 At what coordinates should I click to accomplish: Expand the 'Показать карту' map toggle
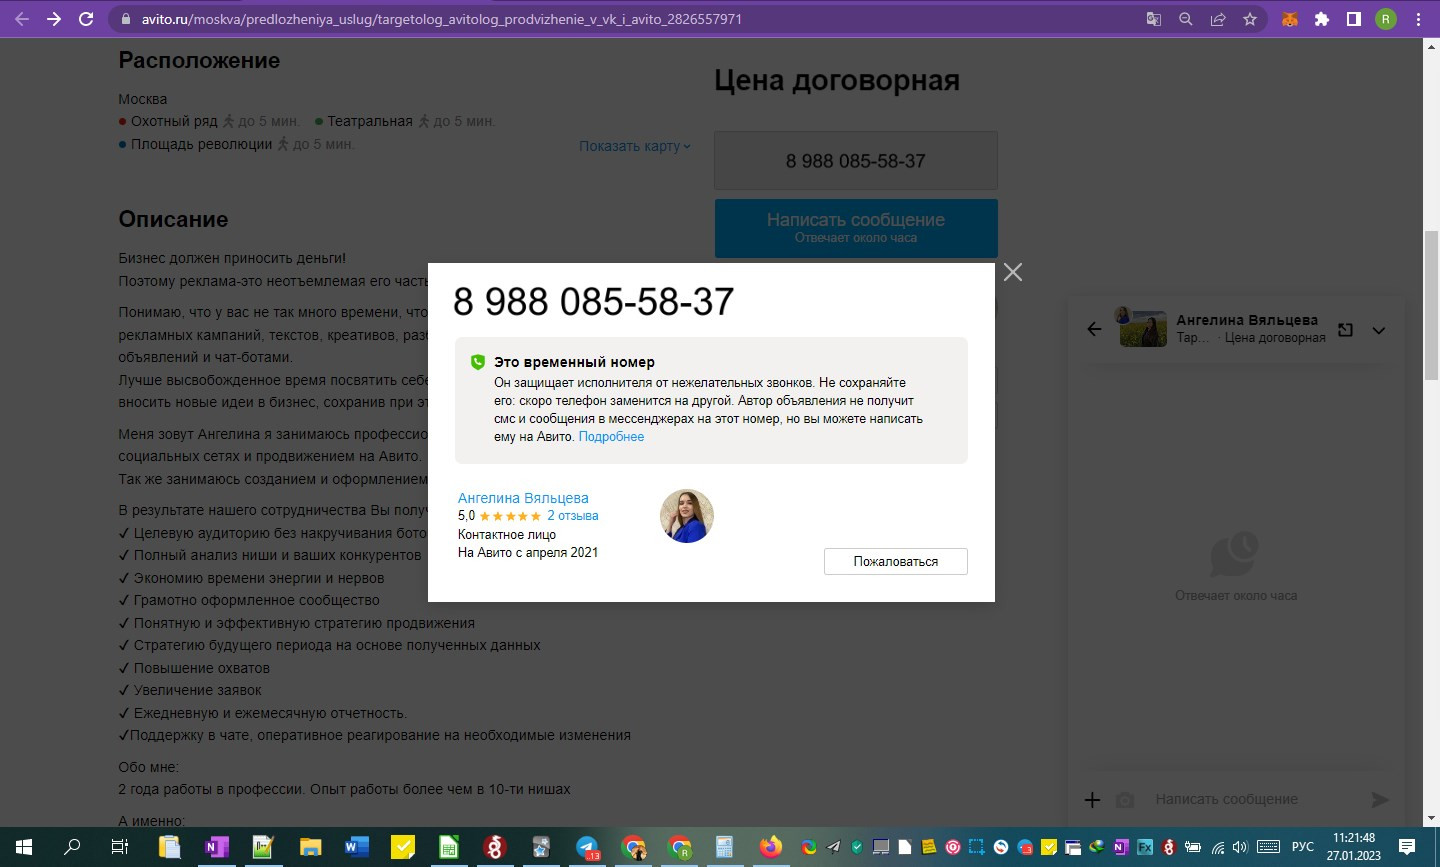[635, 146]
